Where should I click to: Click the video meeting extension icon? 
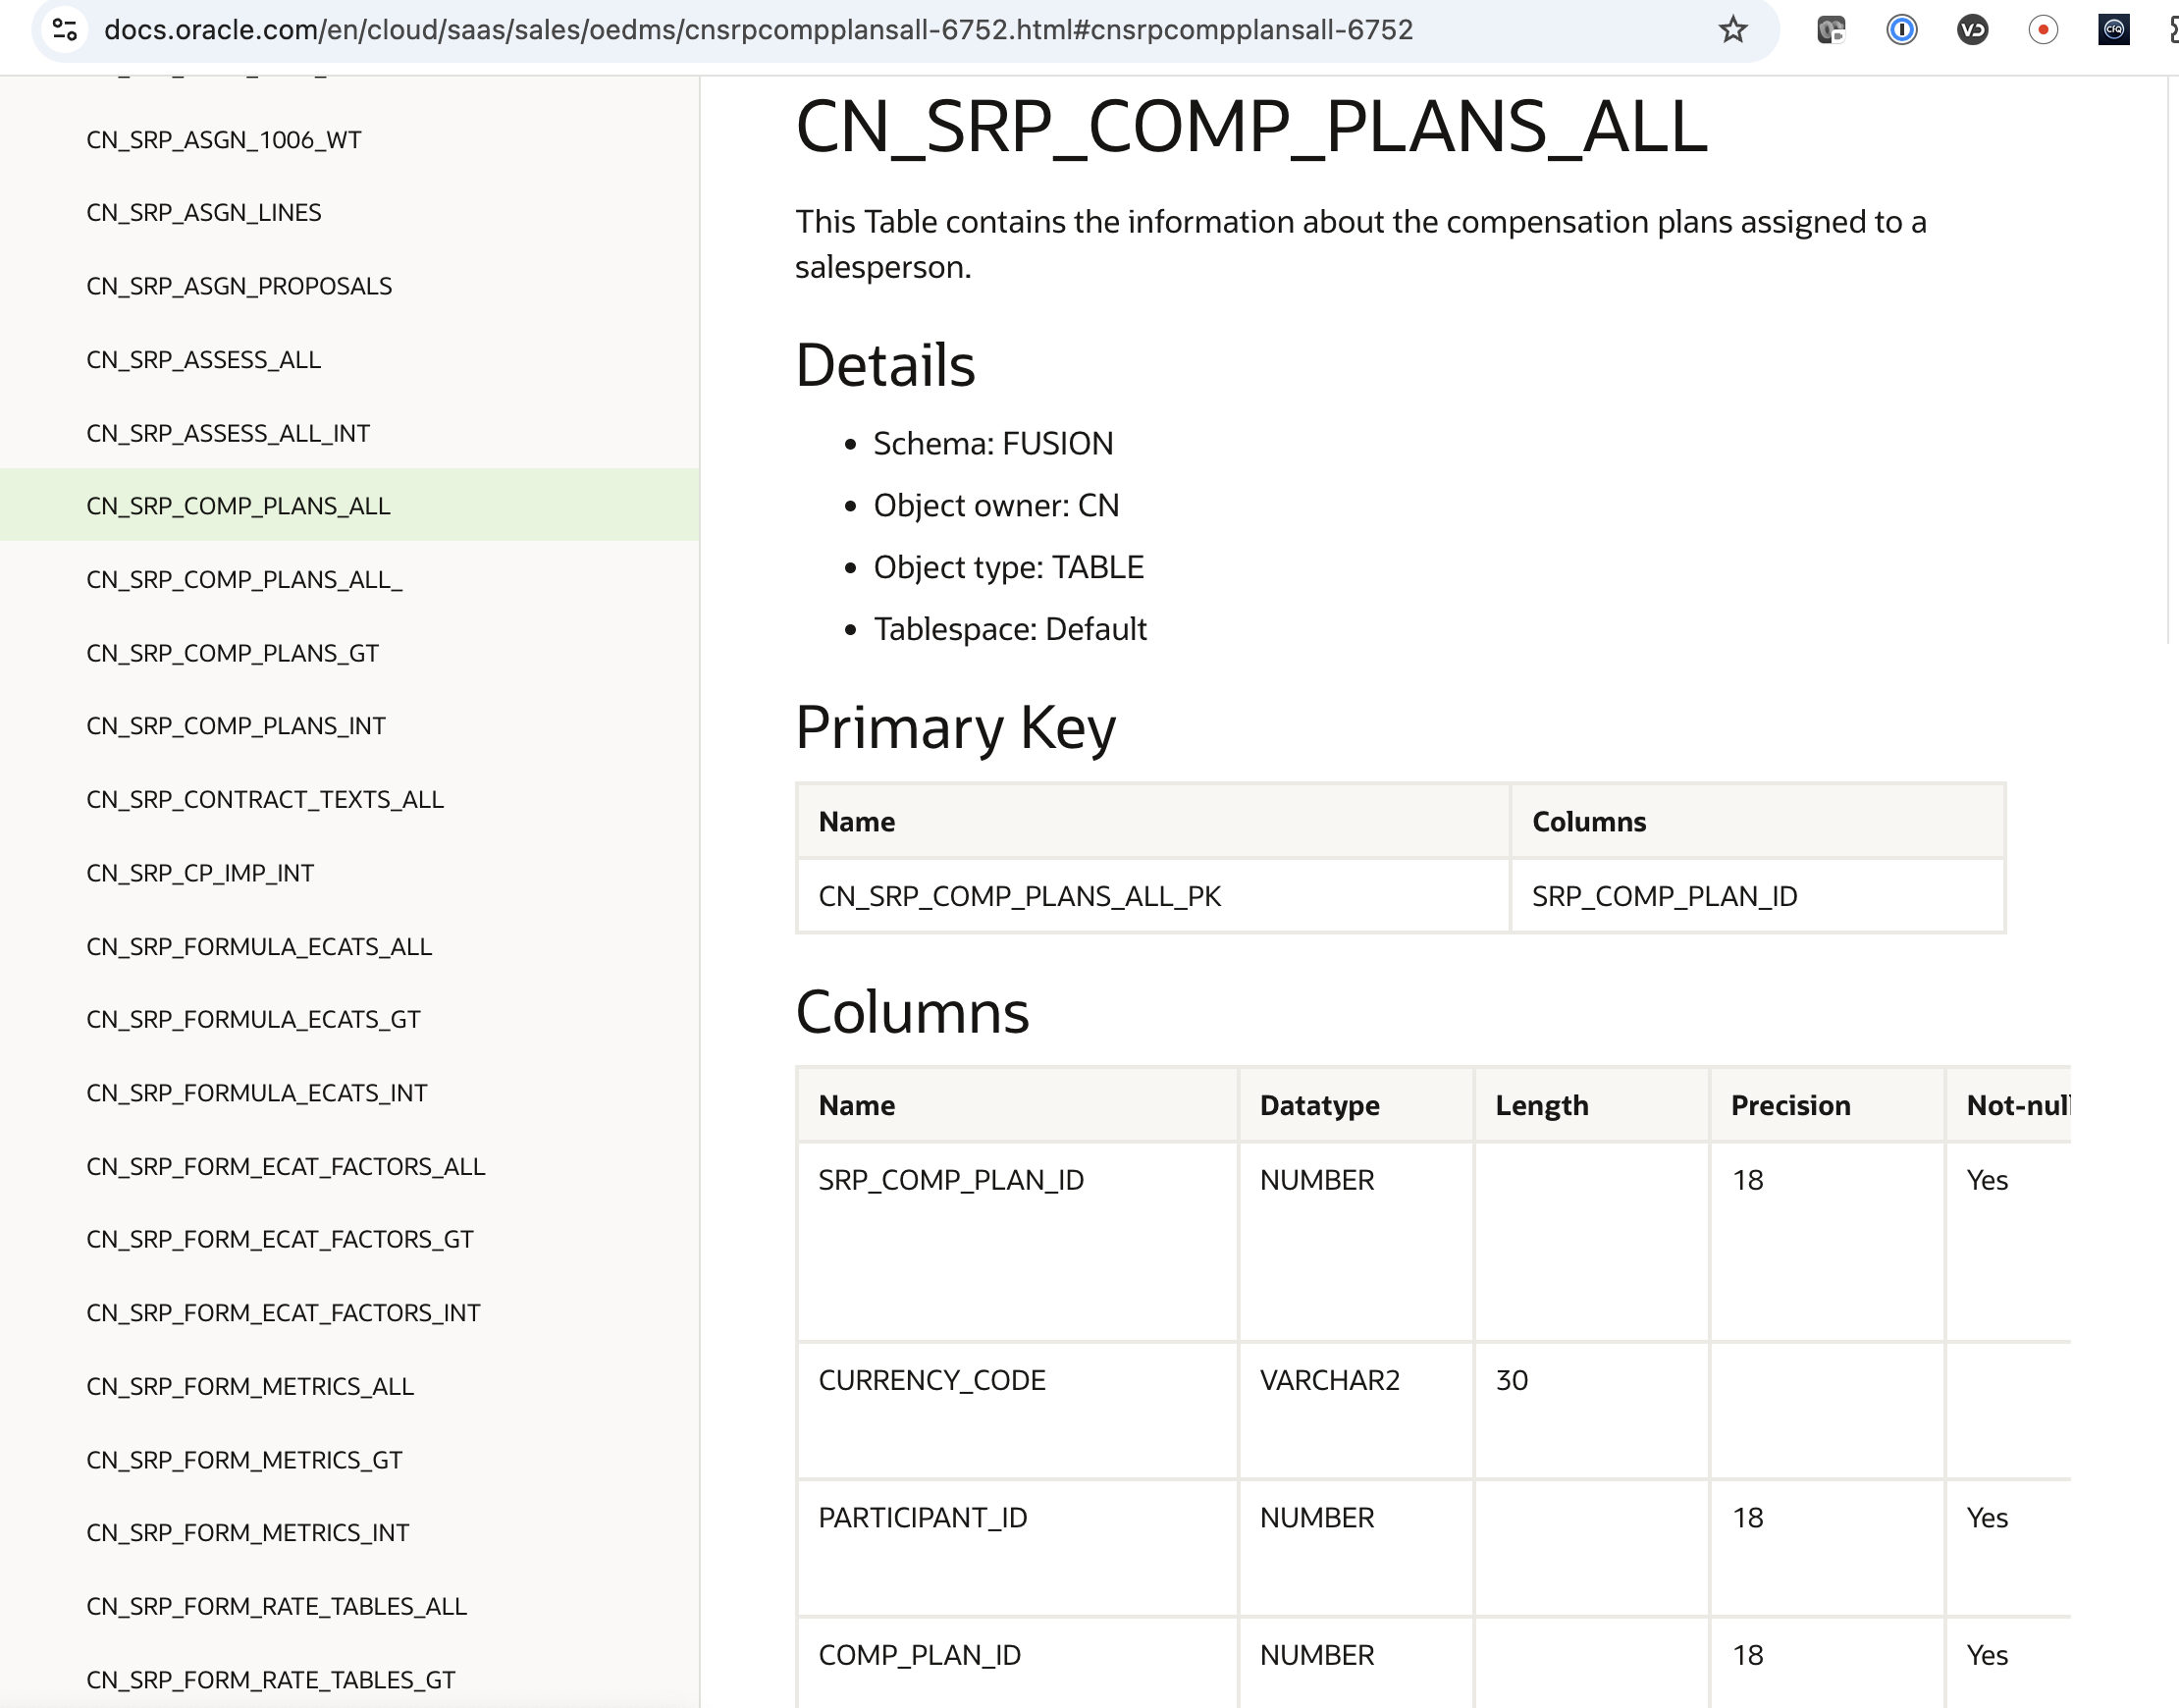click(x=1831, y=30)
